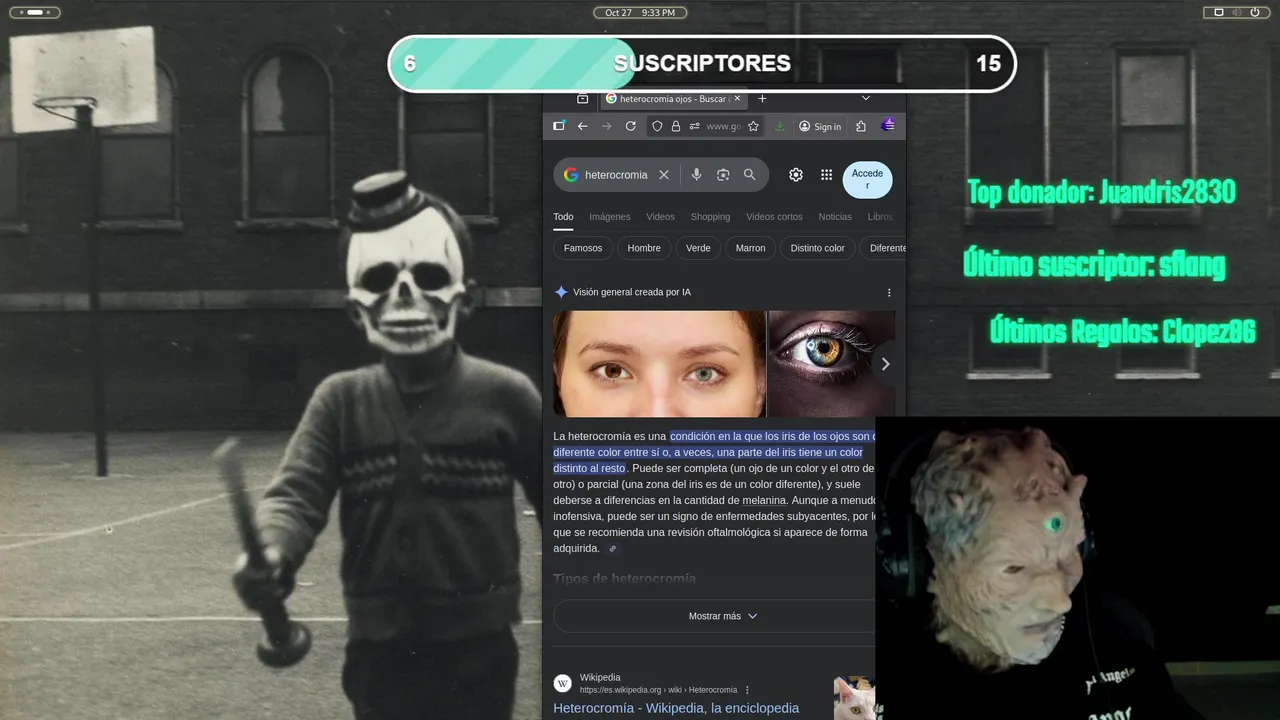Viewport: 1280px width, 720px height.
Task: Close the heterocromia ojos browser tab
Action: 735,99
